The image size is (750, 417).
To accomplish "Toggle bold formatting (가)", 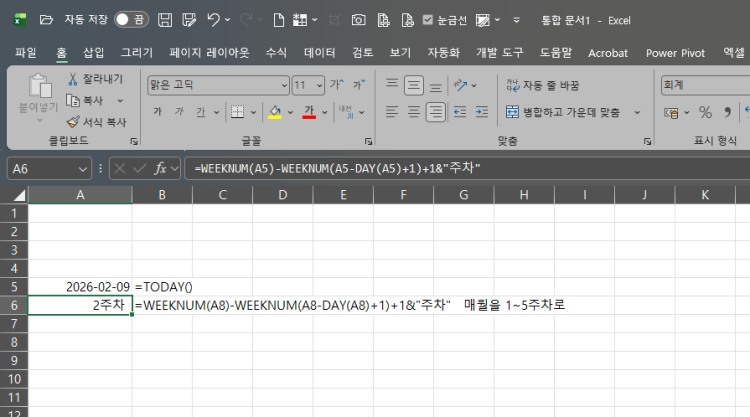I will (157, 112).
